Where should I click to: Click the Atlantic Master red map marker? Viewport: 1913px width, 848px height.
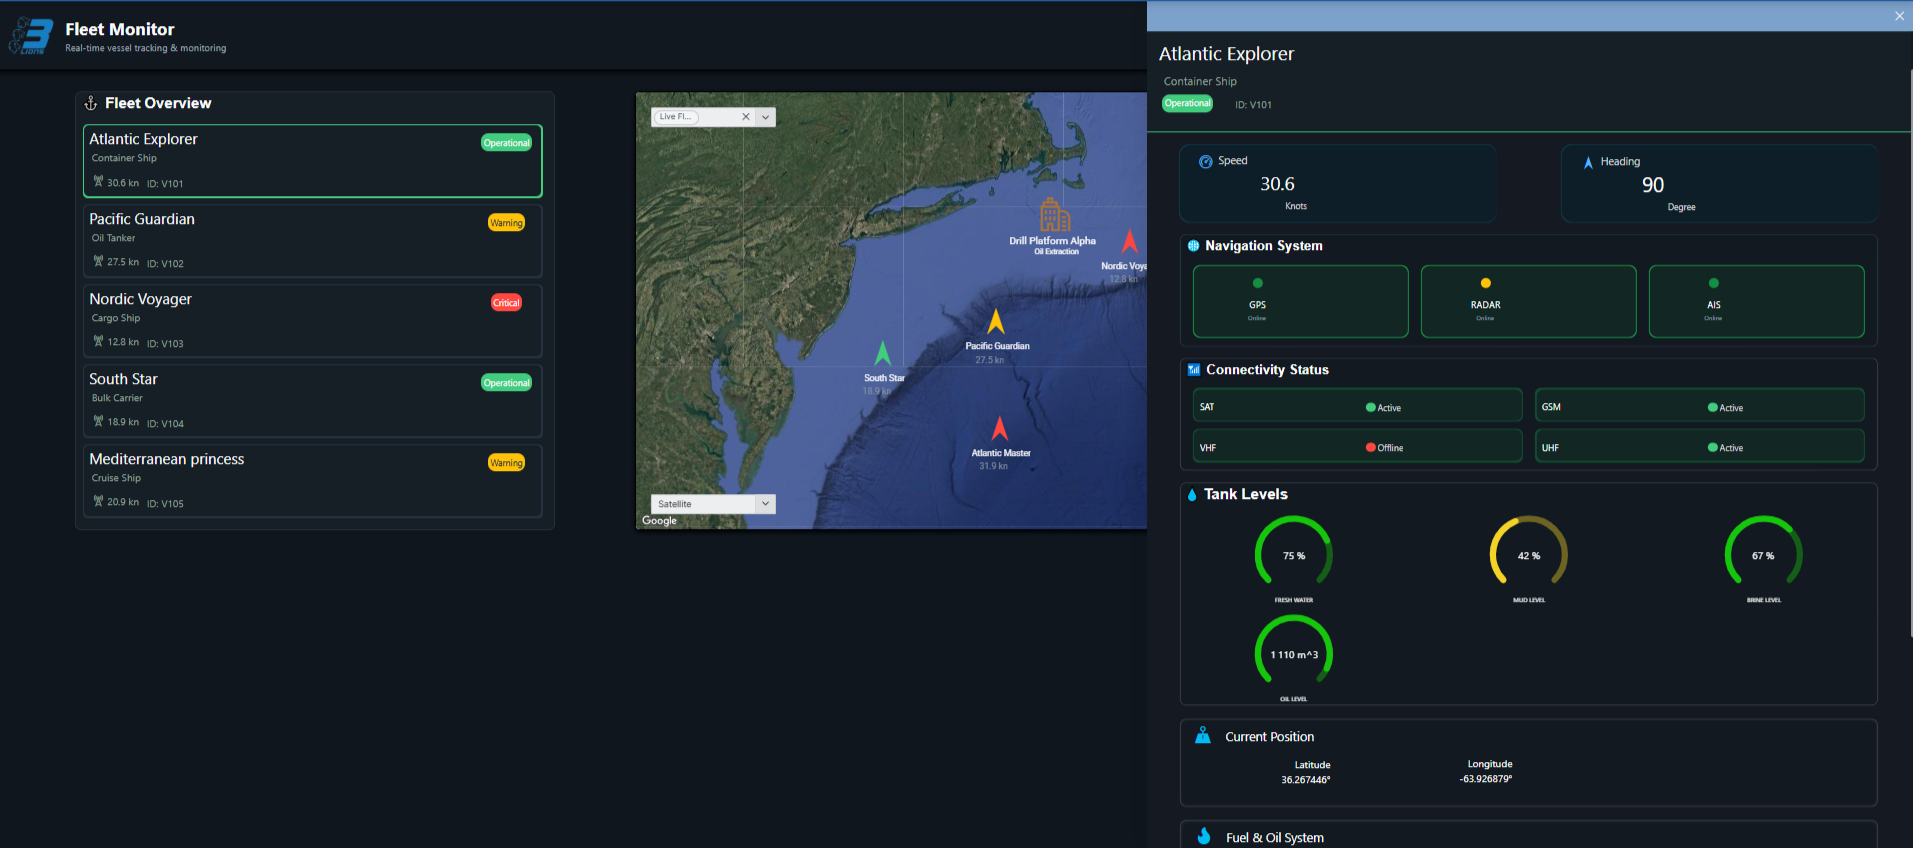tap(999, 429)
